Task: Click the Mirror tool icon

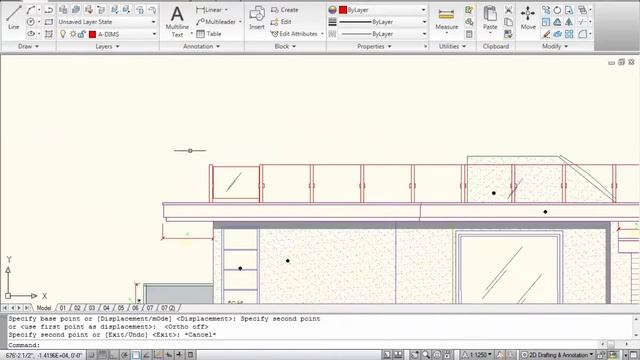Action: [569, 22]
